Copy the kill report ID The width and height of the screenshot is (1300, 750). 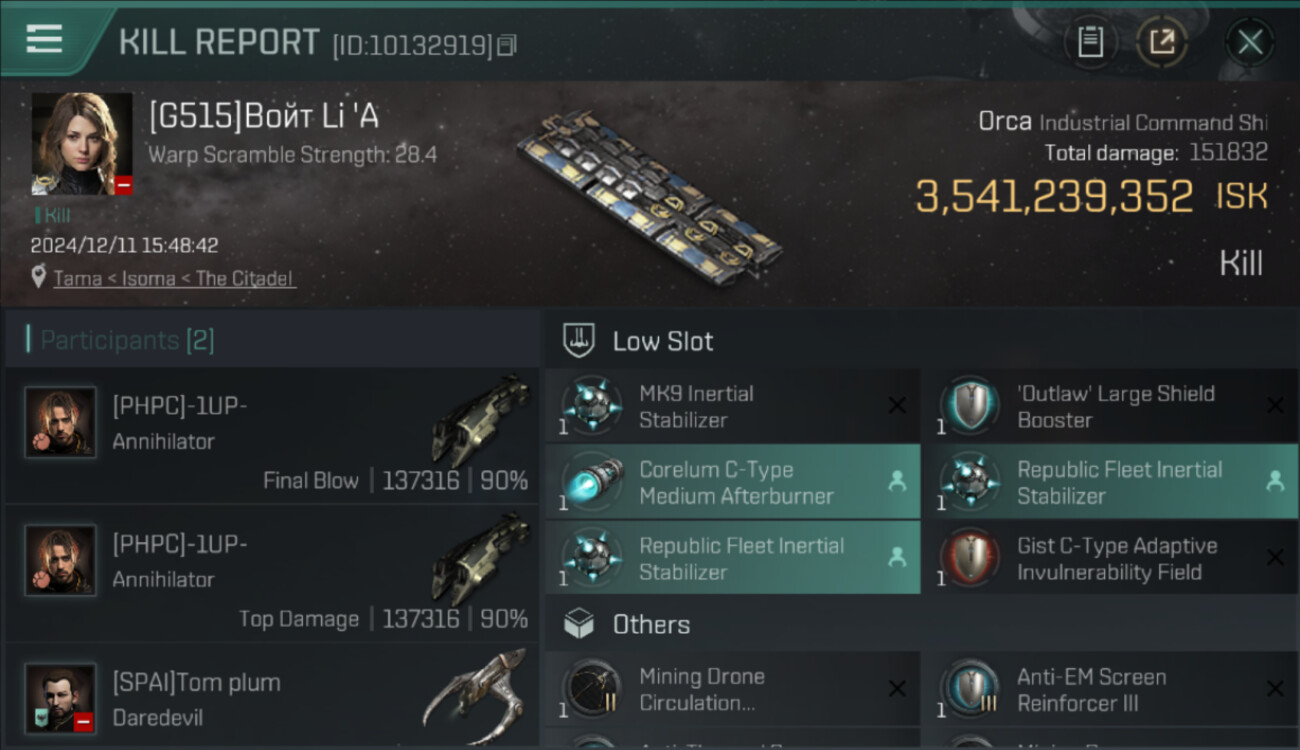pos(507,45)
